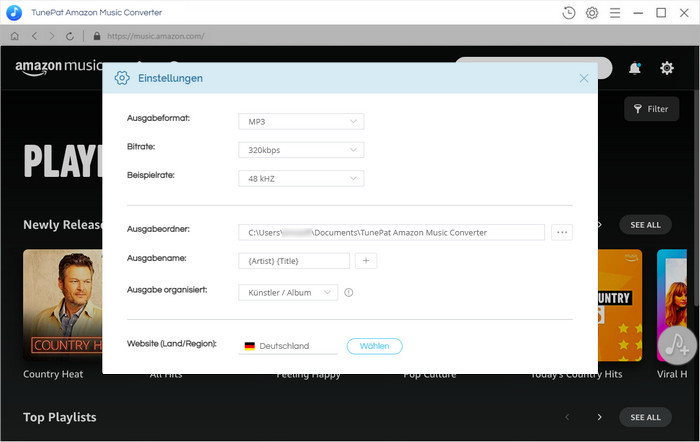The height and width of the screenshot is (442, 700).
Task: Click the Wählen region button
Action: click(x=375, y=346)
